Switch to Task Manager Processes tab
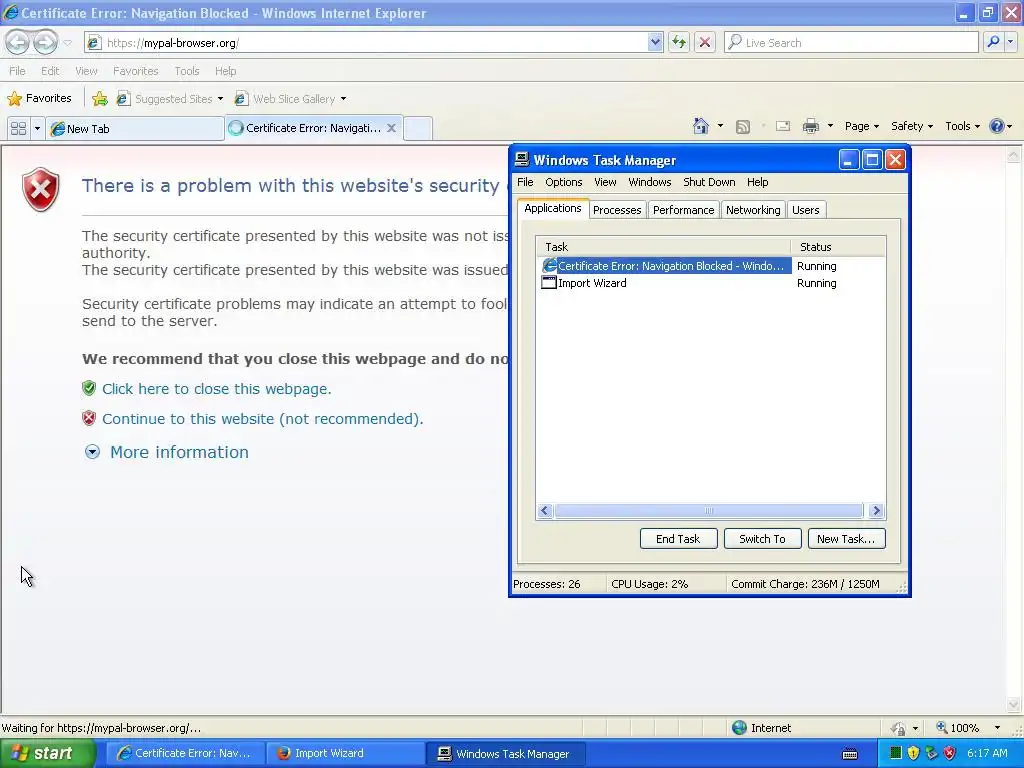This screenshot has width=1024, height=768. click(x=616, y=210)
